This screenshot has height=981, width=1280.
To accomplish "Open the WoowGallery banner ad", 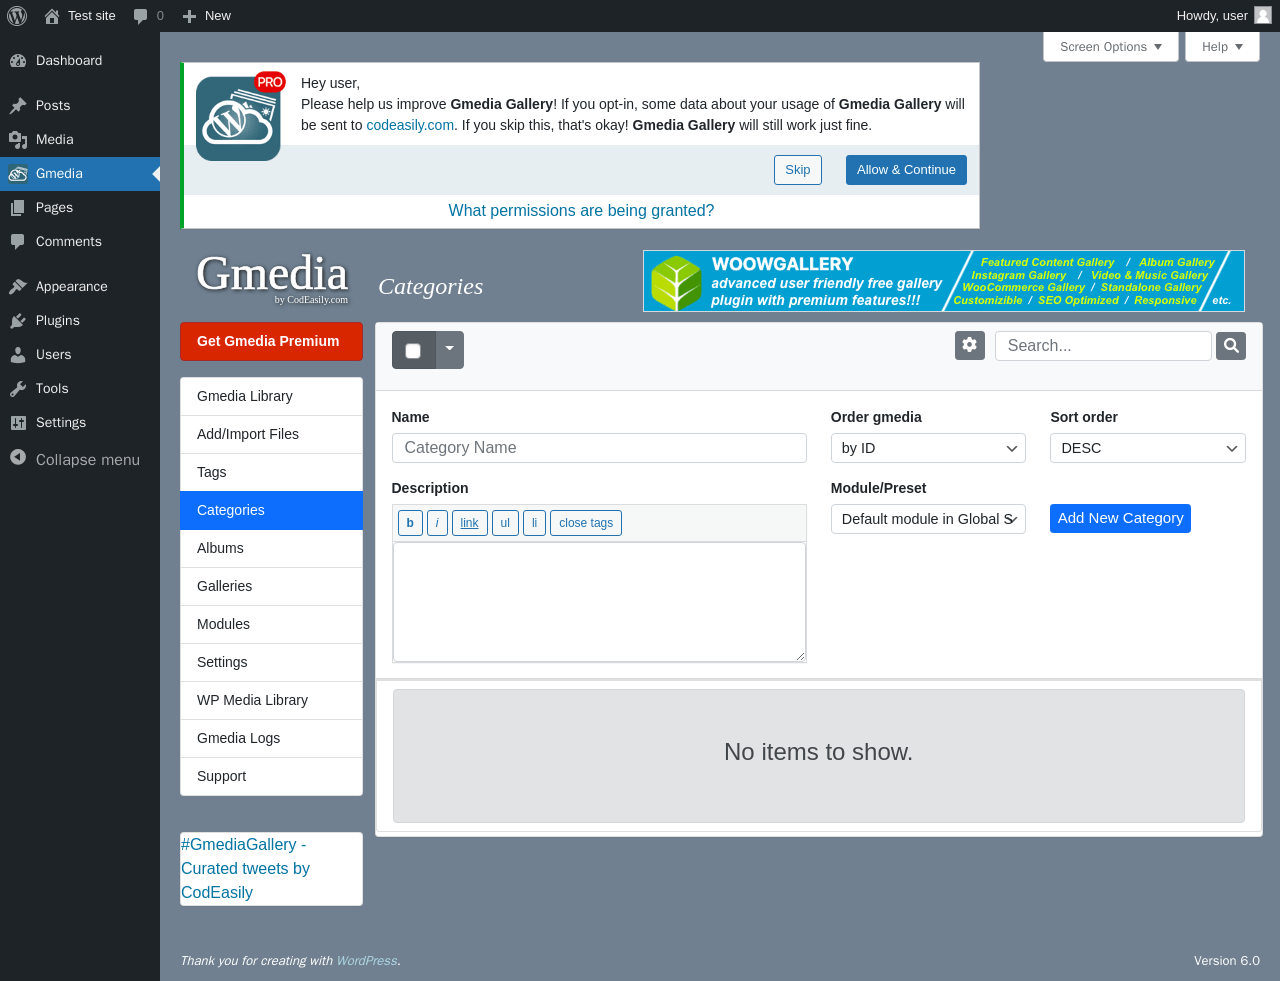I will [944, 281].
